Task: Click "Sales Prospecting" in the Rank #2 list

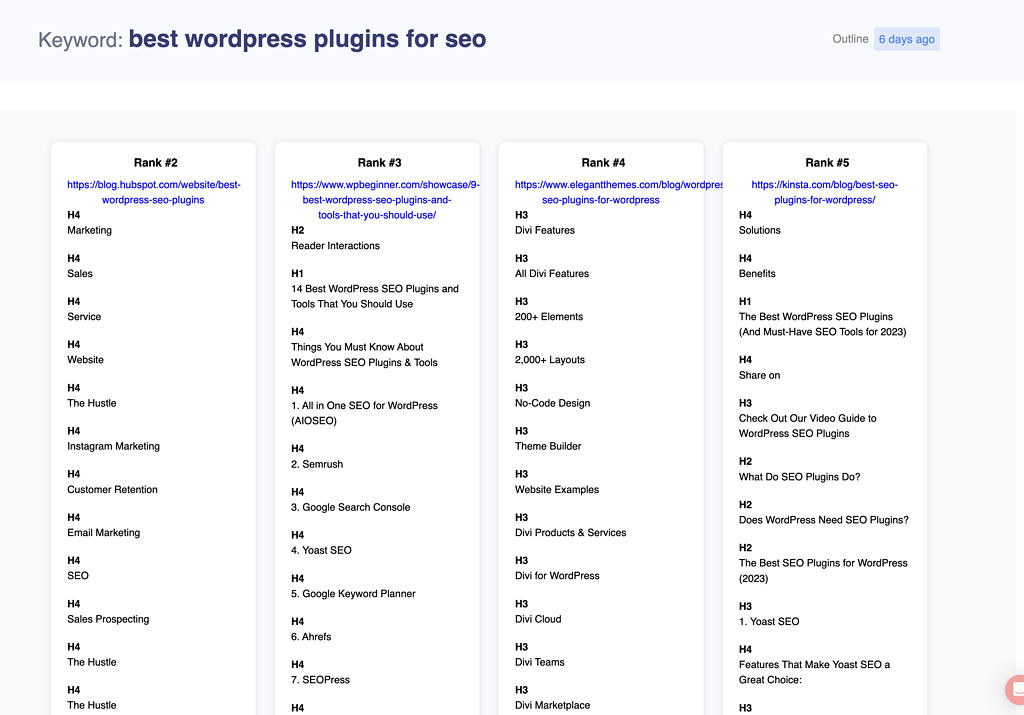Action: point(108,619)
